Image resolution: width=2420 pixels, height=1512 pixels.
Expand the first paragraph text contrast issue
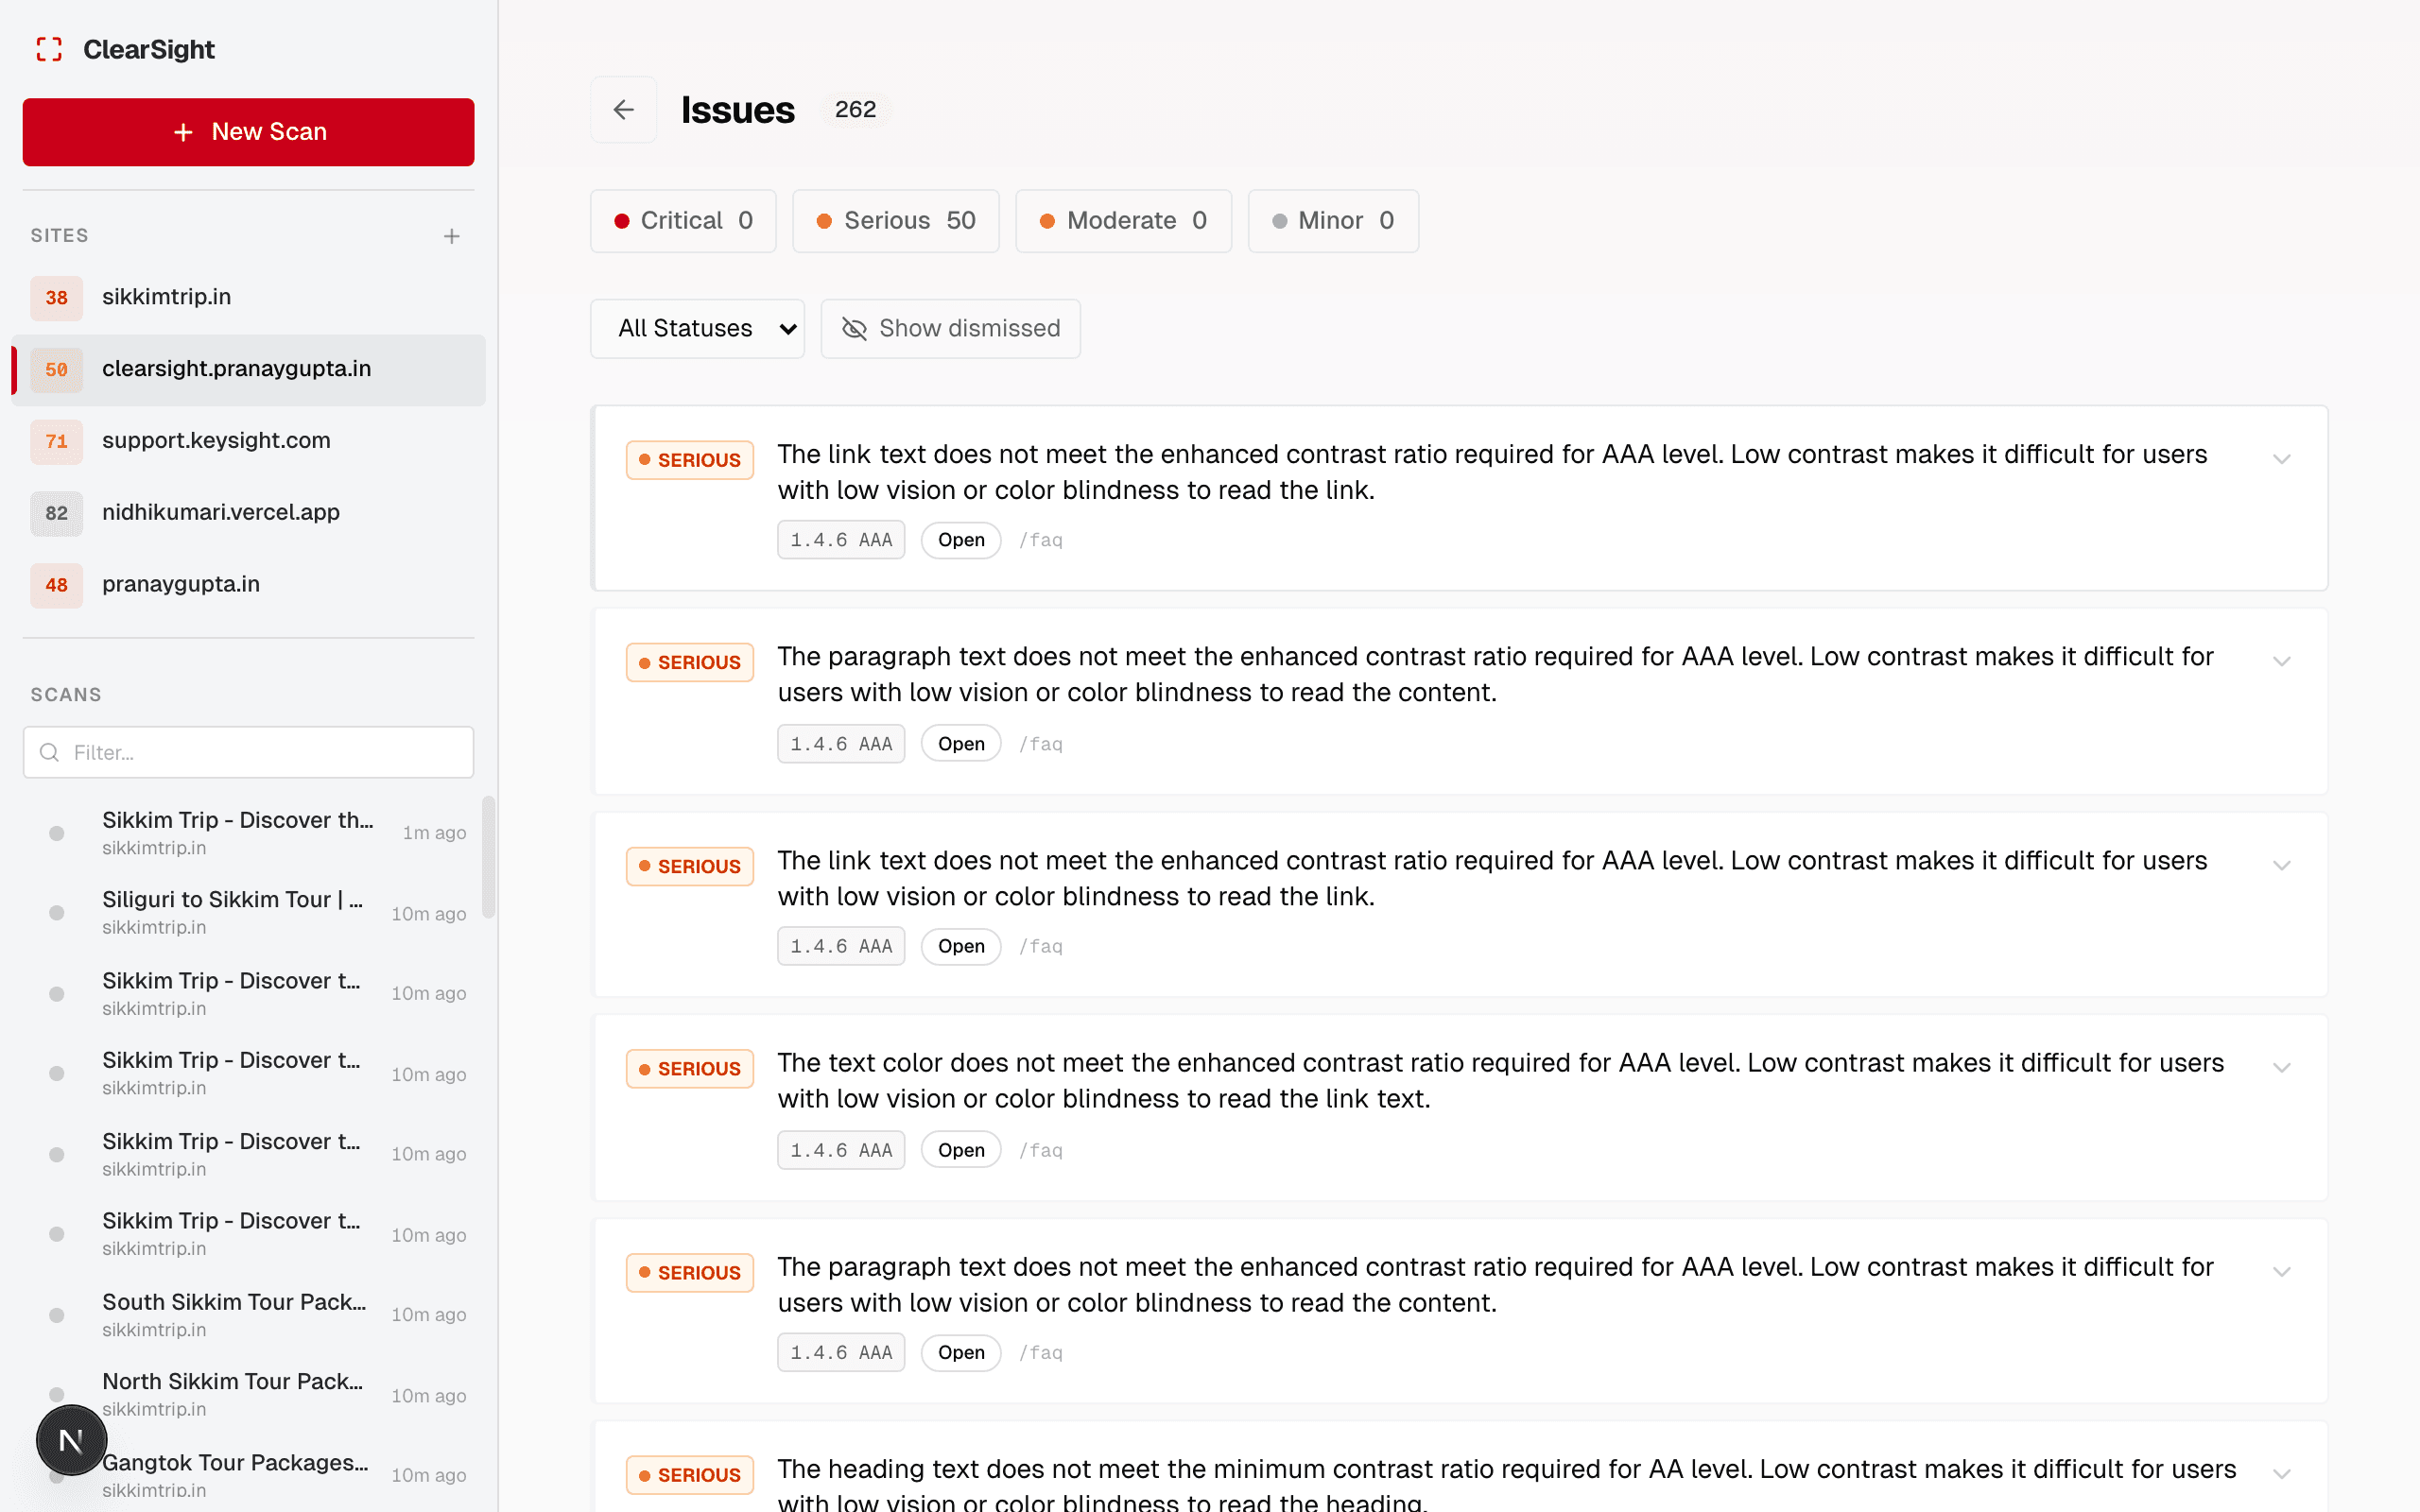pos(2281,661)
